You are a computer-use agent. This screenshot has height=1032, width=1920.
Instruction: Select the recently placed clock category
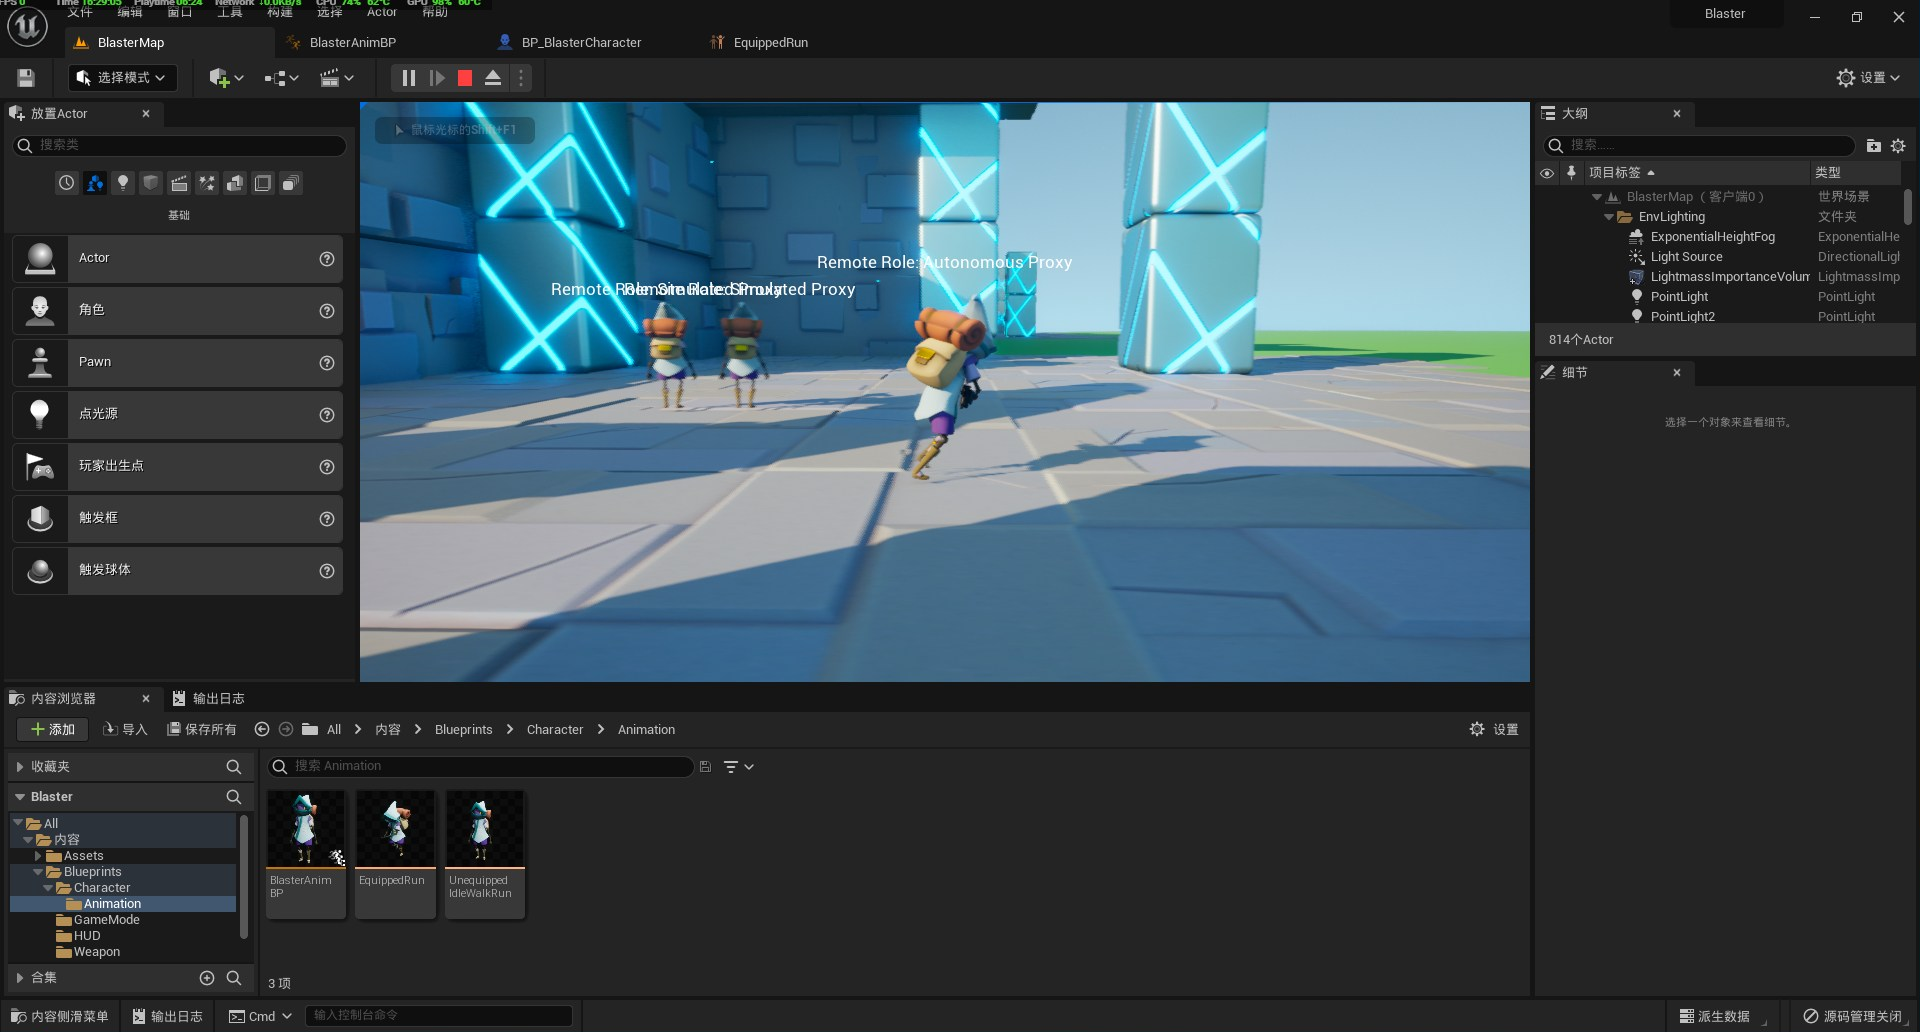66,183
